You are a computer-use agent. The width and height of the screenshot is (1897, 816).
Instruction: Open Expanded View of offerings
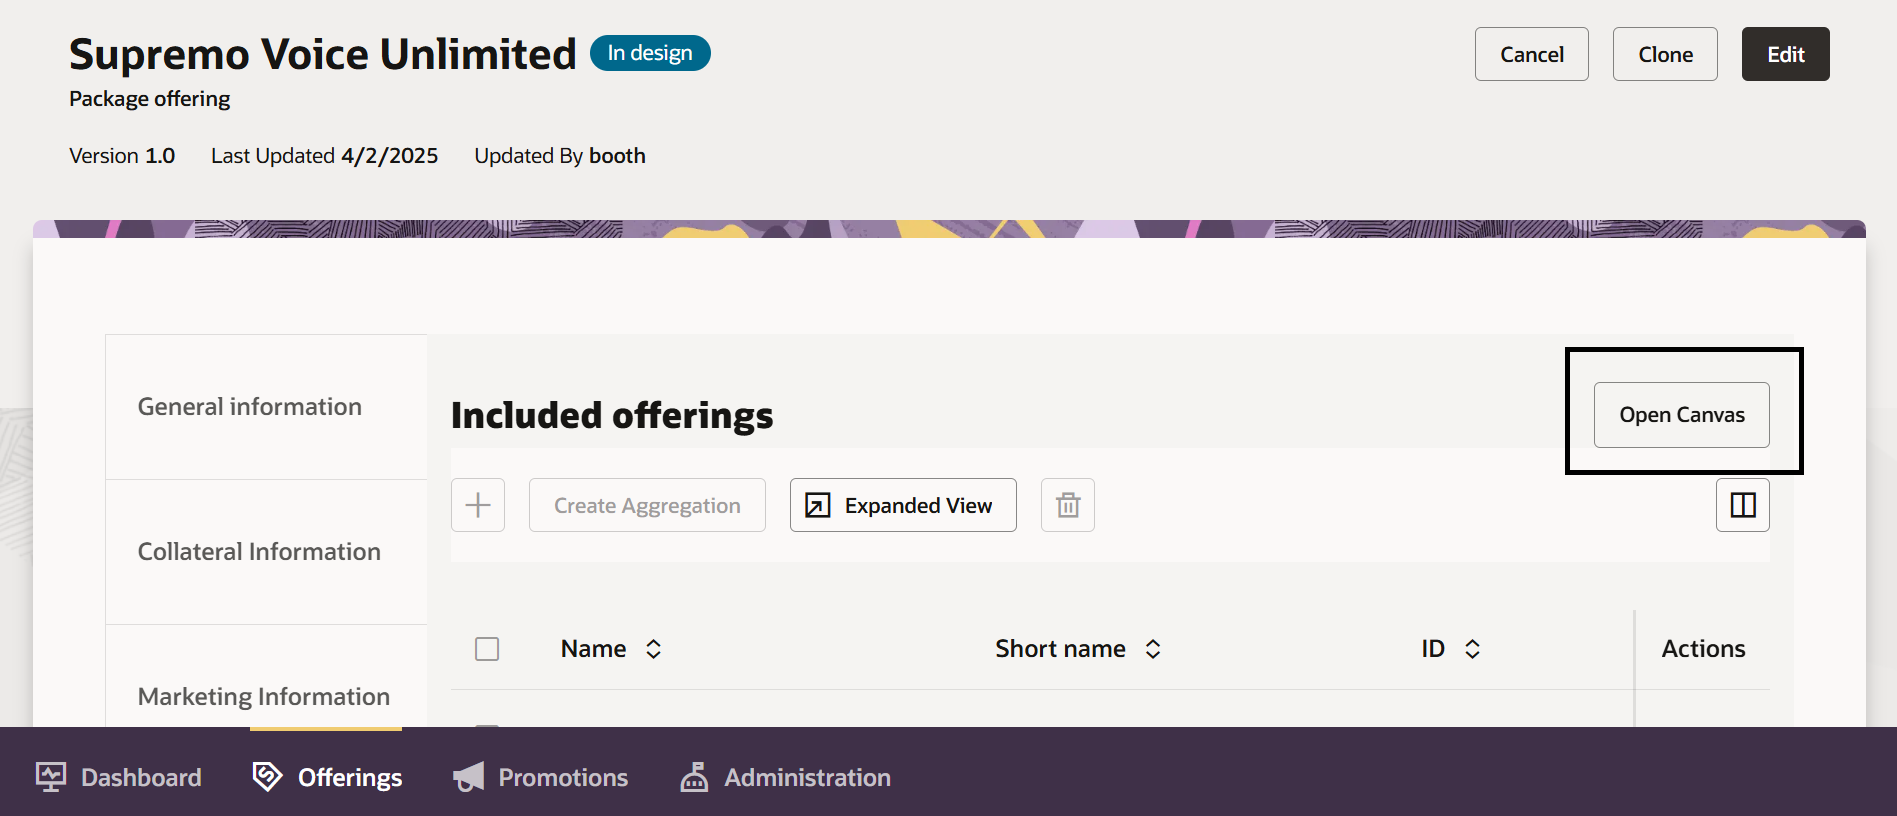(903, 505)
